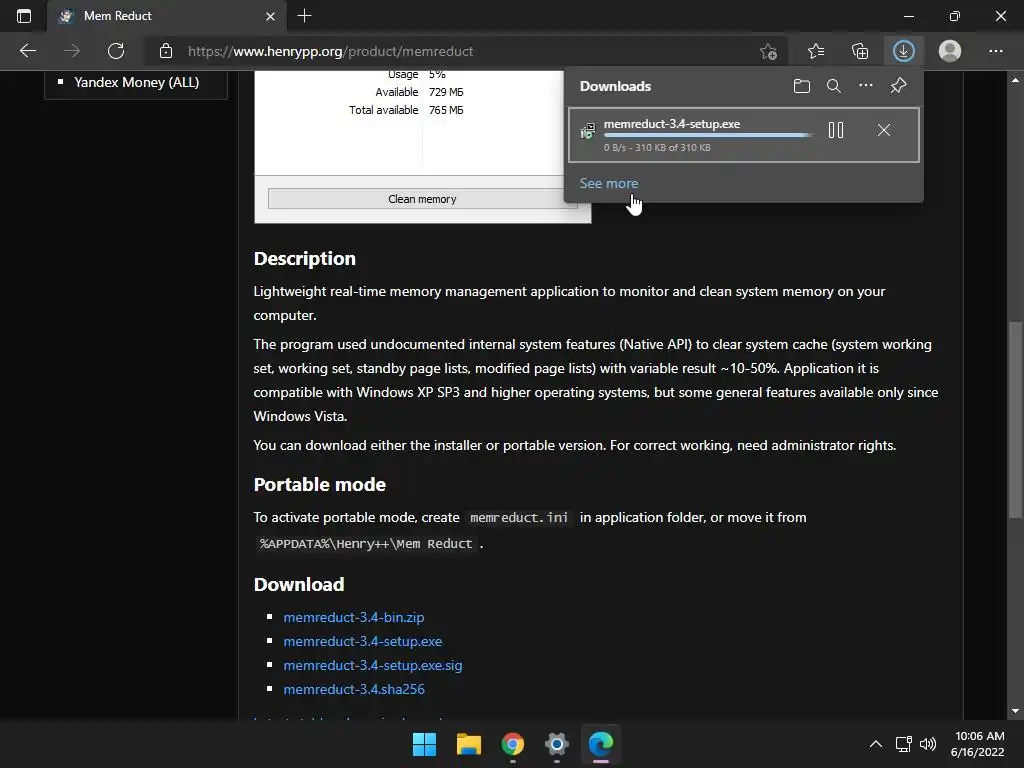
Task: Open the profile avatar menu
Action: (950, 51)
